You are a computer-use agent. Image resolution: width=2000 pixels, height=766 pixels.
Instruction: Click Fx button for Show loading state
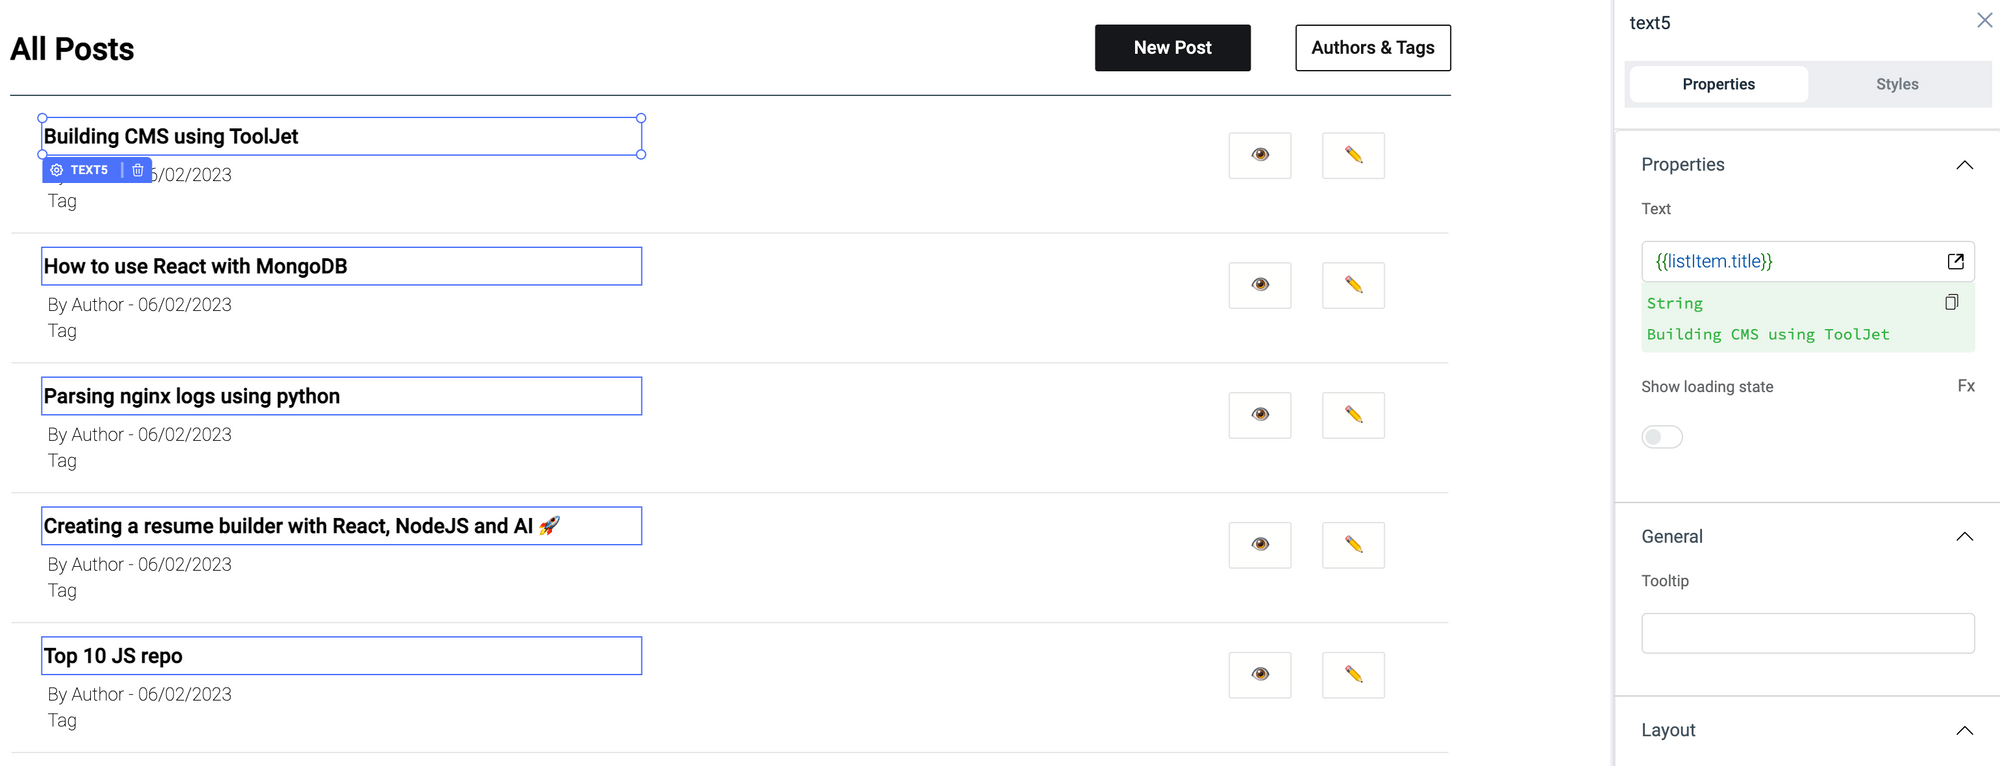[x=1965, y=386]
